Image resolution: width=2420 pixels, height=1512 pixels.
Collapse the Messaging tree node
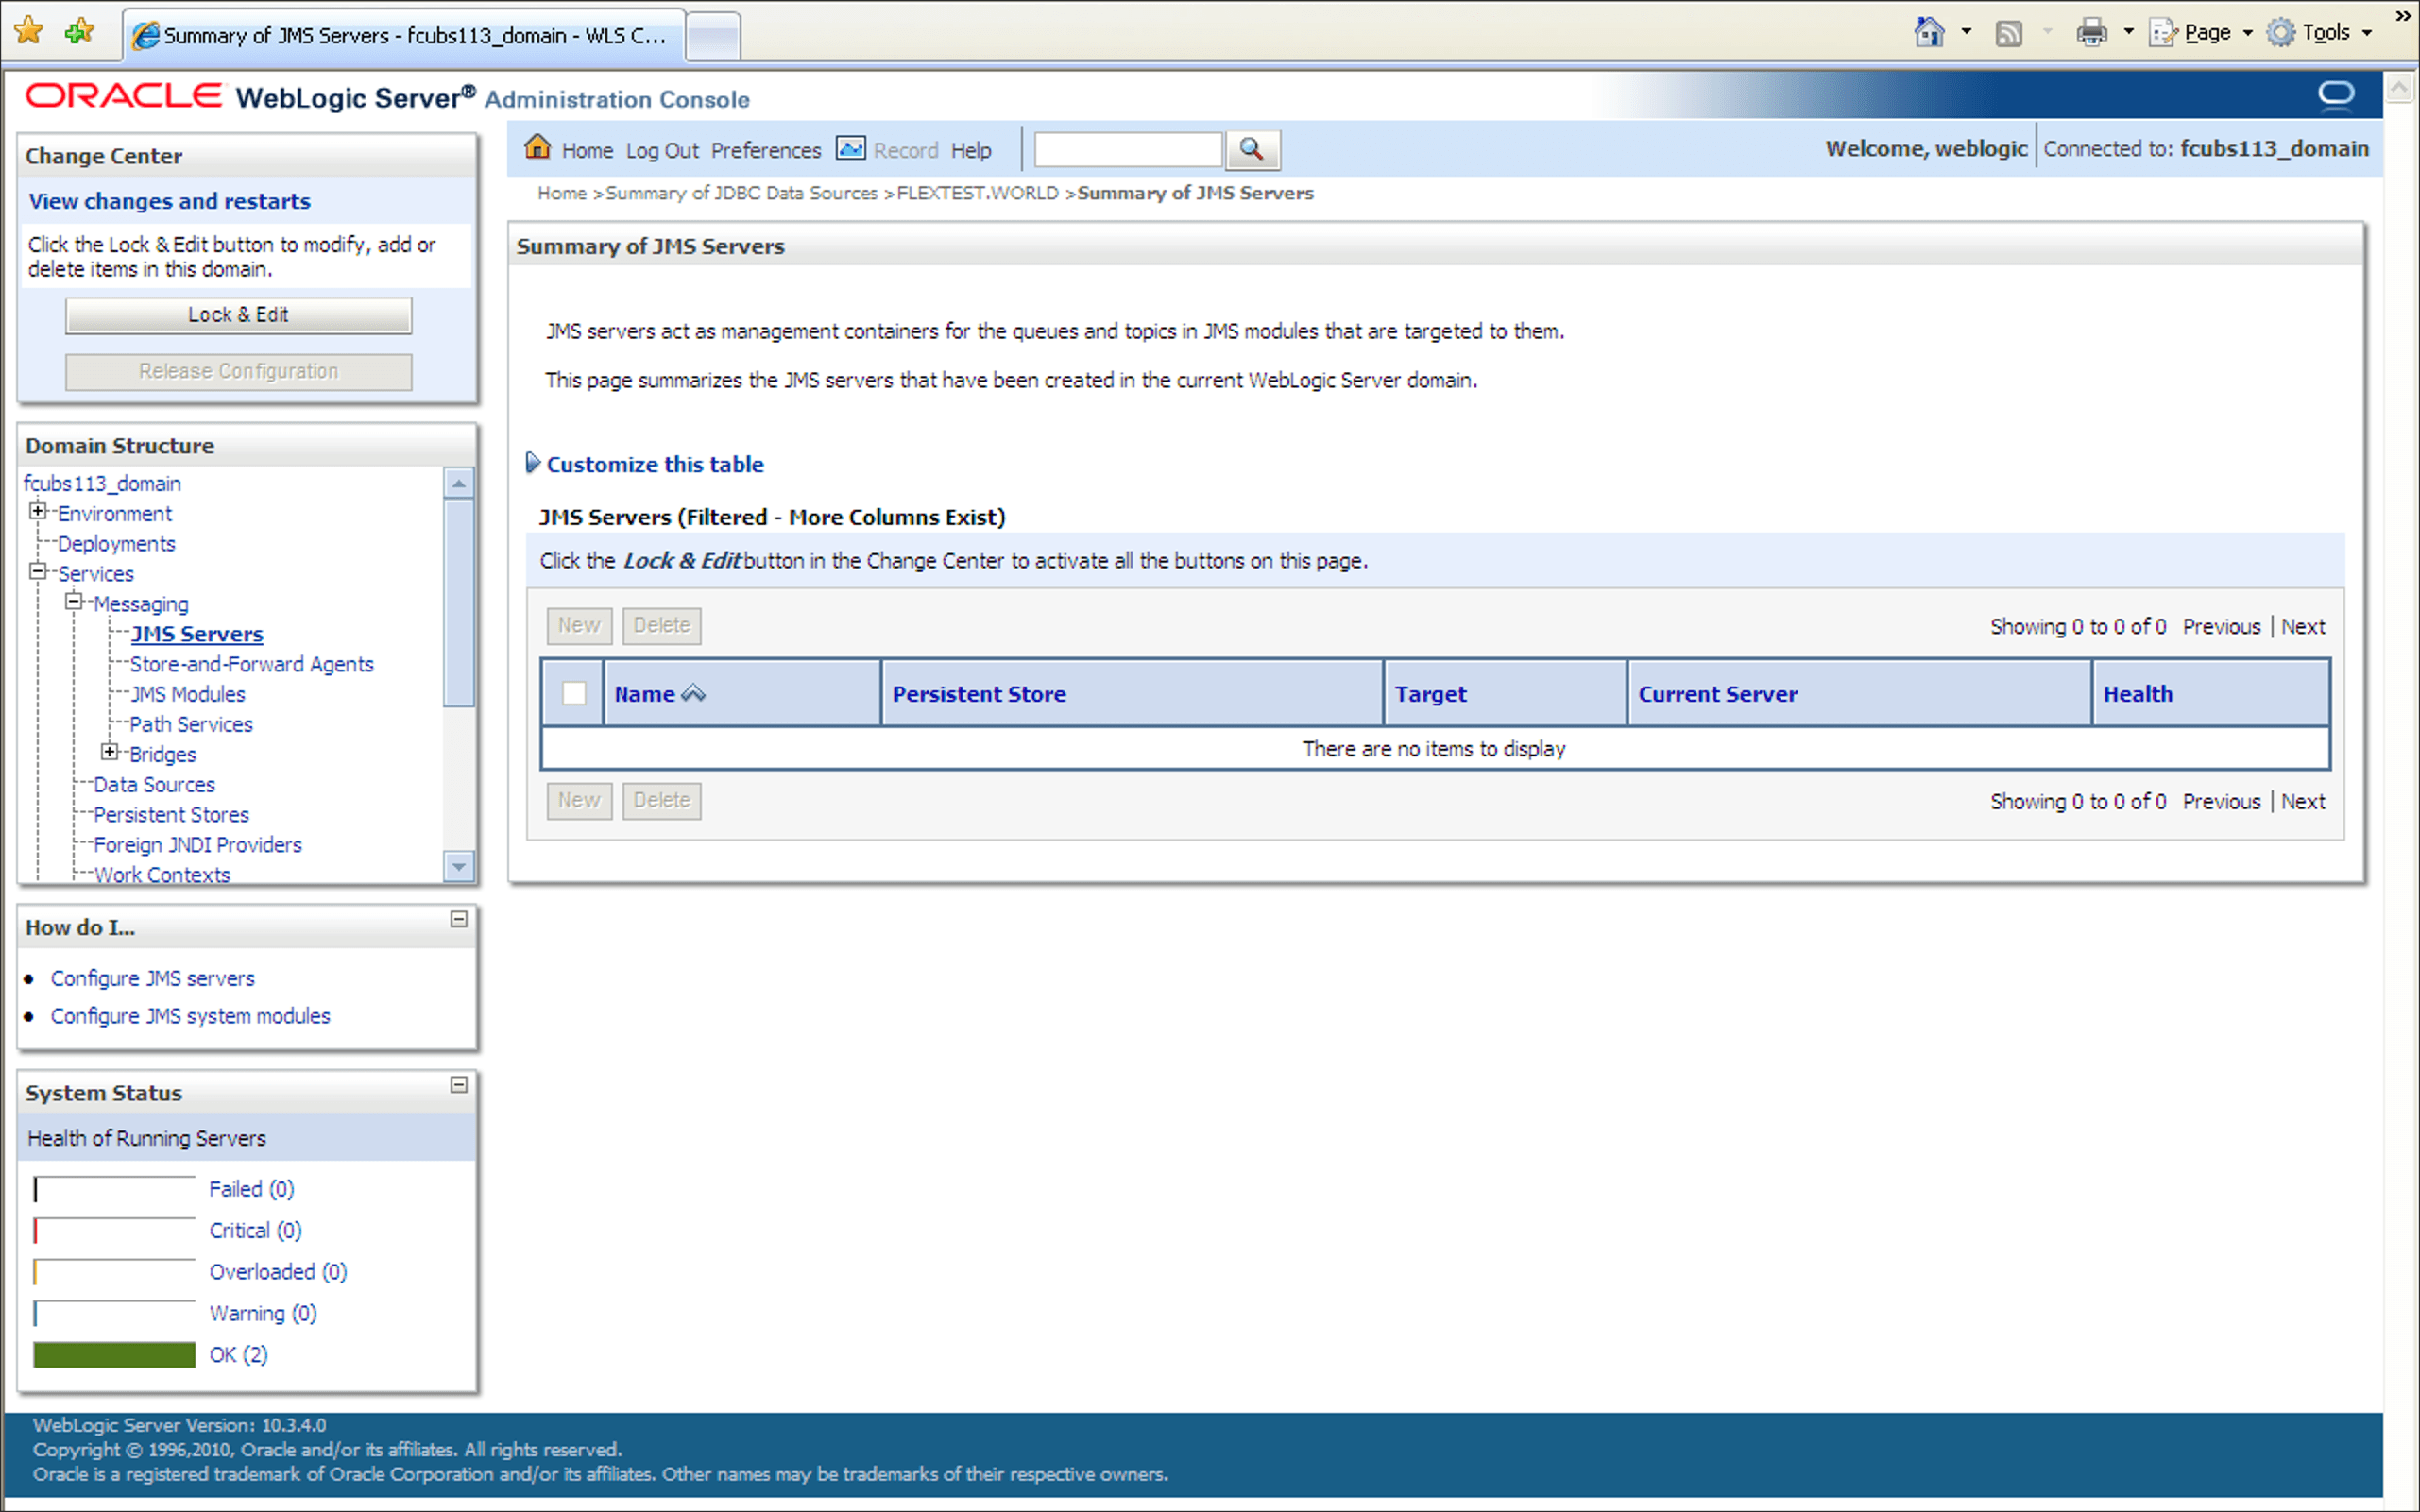coord(74,602)
